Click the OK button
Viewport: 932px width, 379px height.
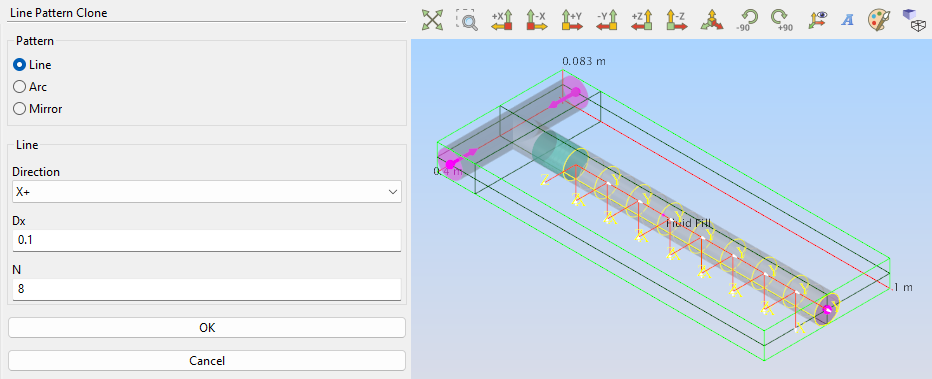point(207,327)
